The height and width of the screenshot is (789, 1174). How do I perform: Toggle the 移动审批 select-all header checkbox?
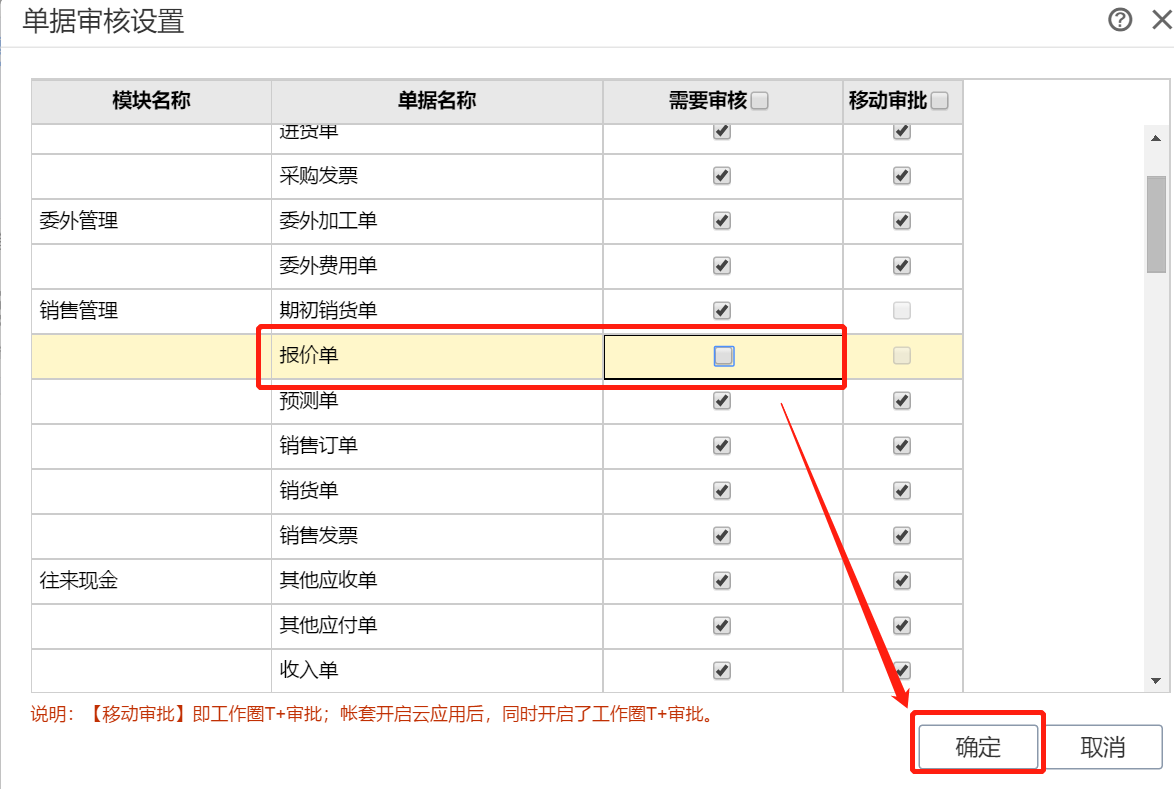939,101
